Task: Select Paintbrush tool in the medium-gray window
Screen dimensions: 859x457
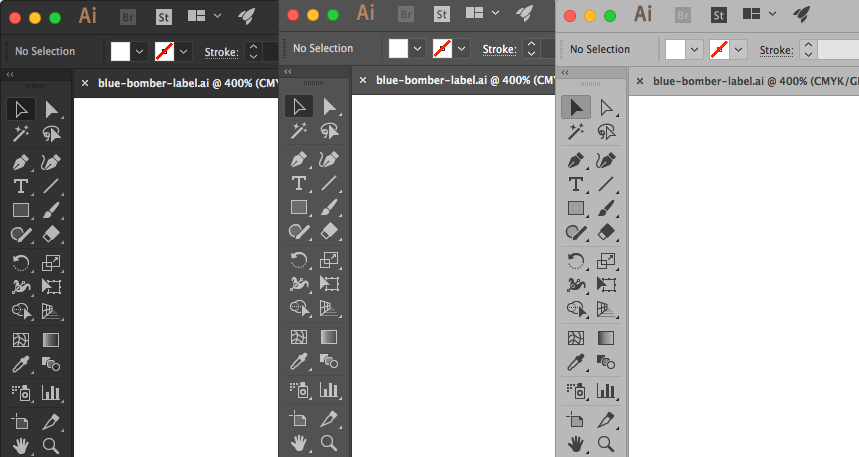Action: click(329, 207)
